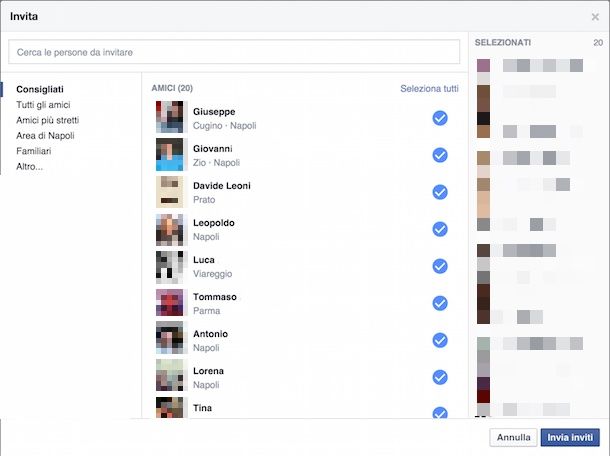Toggle Lorena's selection checkmark

(x=440, y=377)
